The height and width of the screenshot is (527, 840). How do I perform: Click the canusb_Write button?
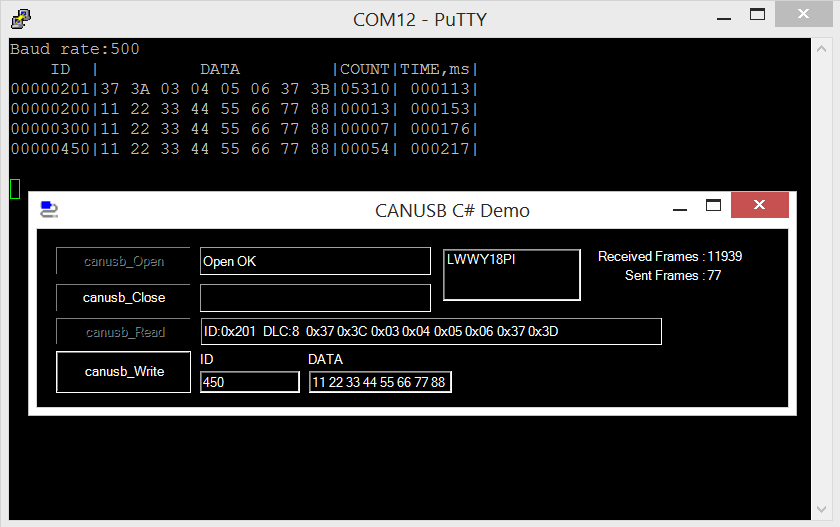coord(123,372)
